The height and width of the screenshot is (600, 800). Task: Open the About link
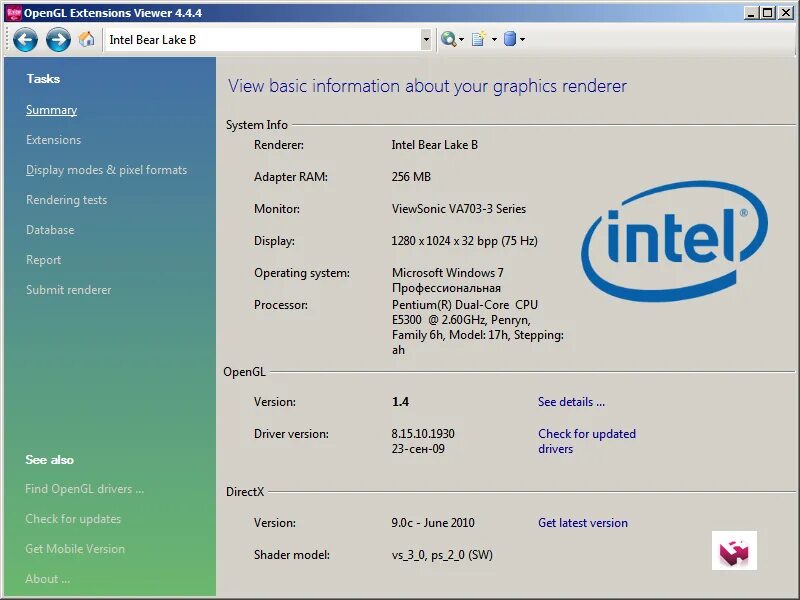click(x=47, y=579)
